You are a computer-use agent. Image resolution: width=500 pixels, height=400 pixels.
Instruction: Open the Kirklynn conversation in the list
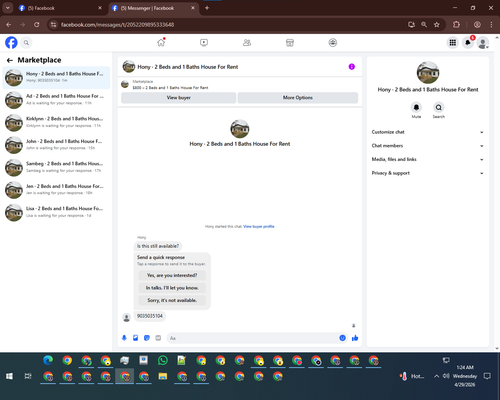tap(56, 122)
